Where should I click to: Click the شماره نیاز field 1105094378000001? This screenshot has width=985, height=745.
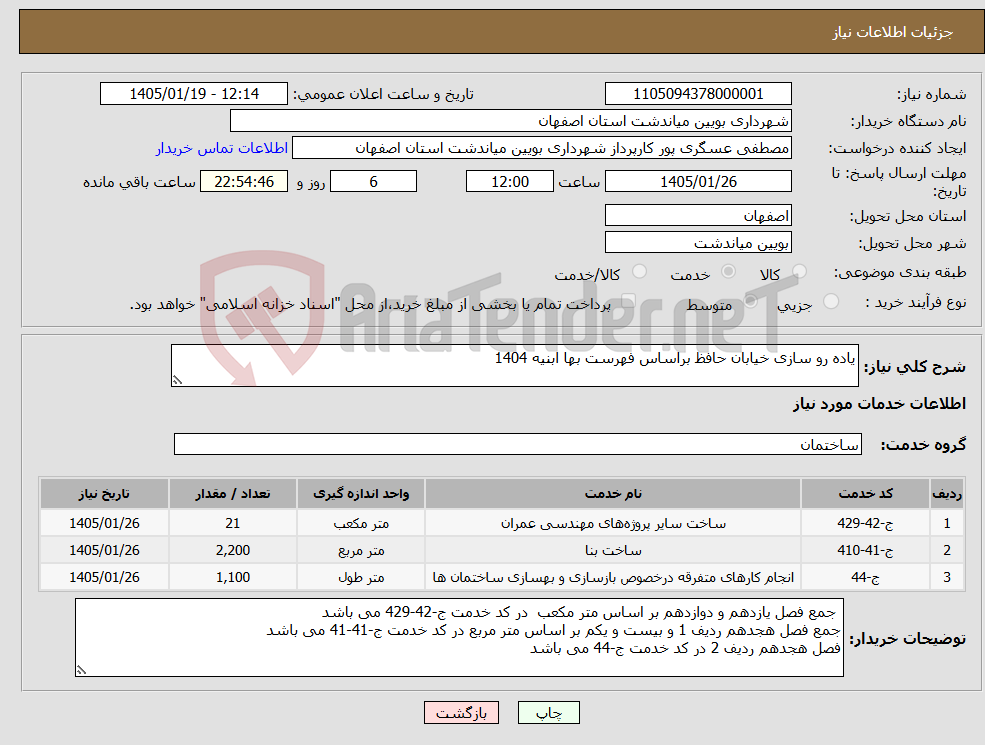pyautogui.click(x=698, y=94)
